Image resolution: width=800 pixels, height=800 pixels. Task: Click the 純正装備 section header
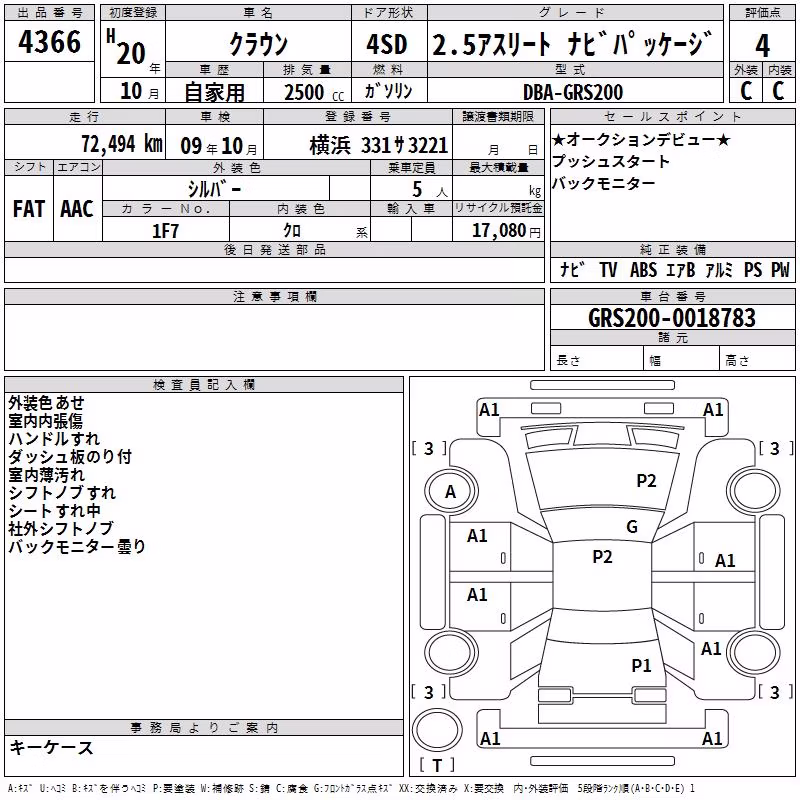(x=673, y=249)
